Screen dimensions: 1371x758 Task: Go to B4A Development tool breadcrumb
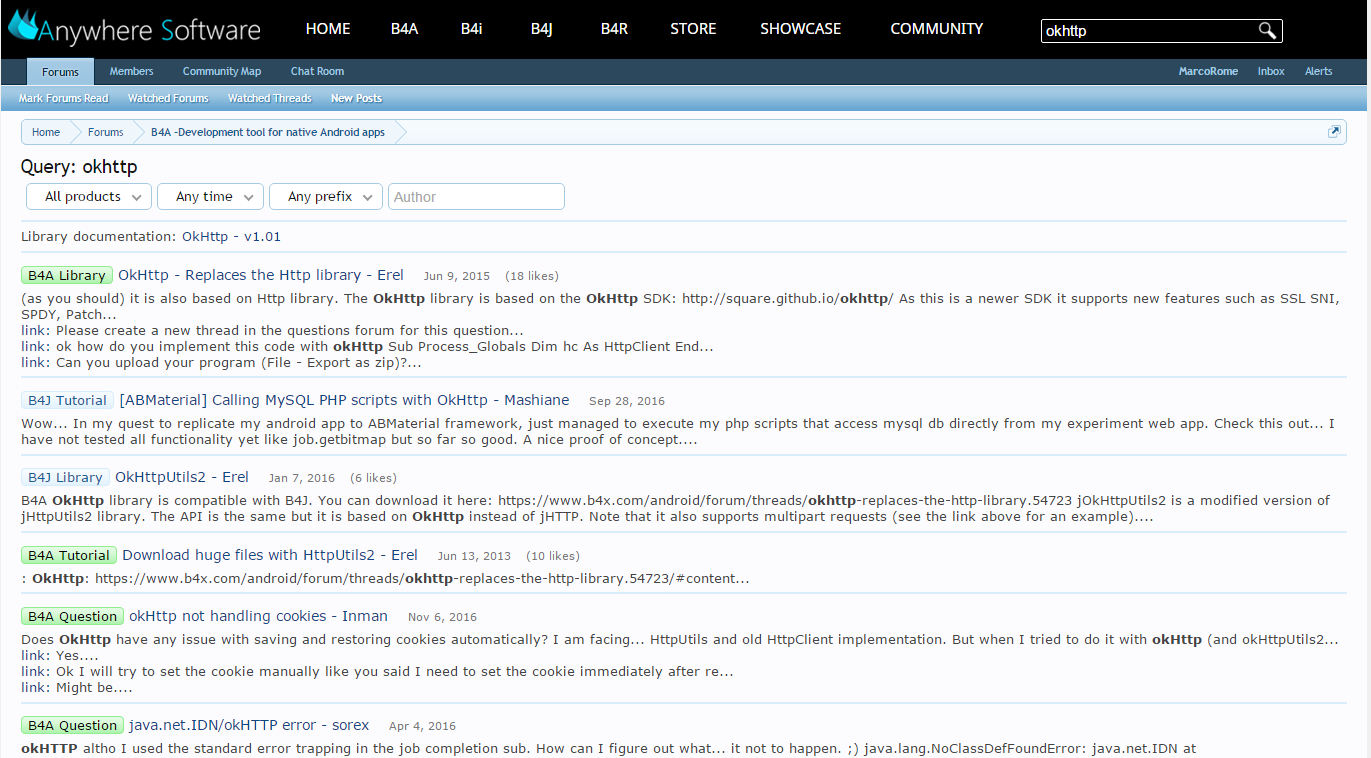point(268,132)
